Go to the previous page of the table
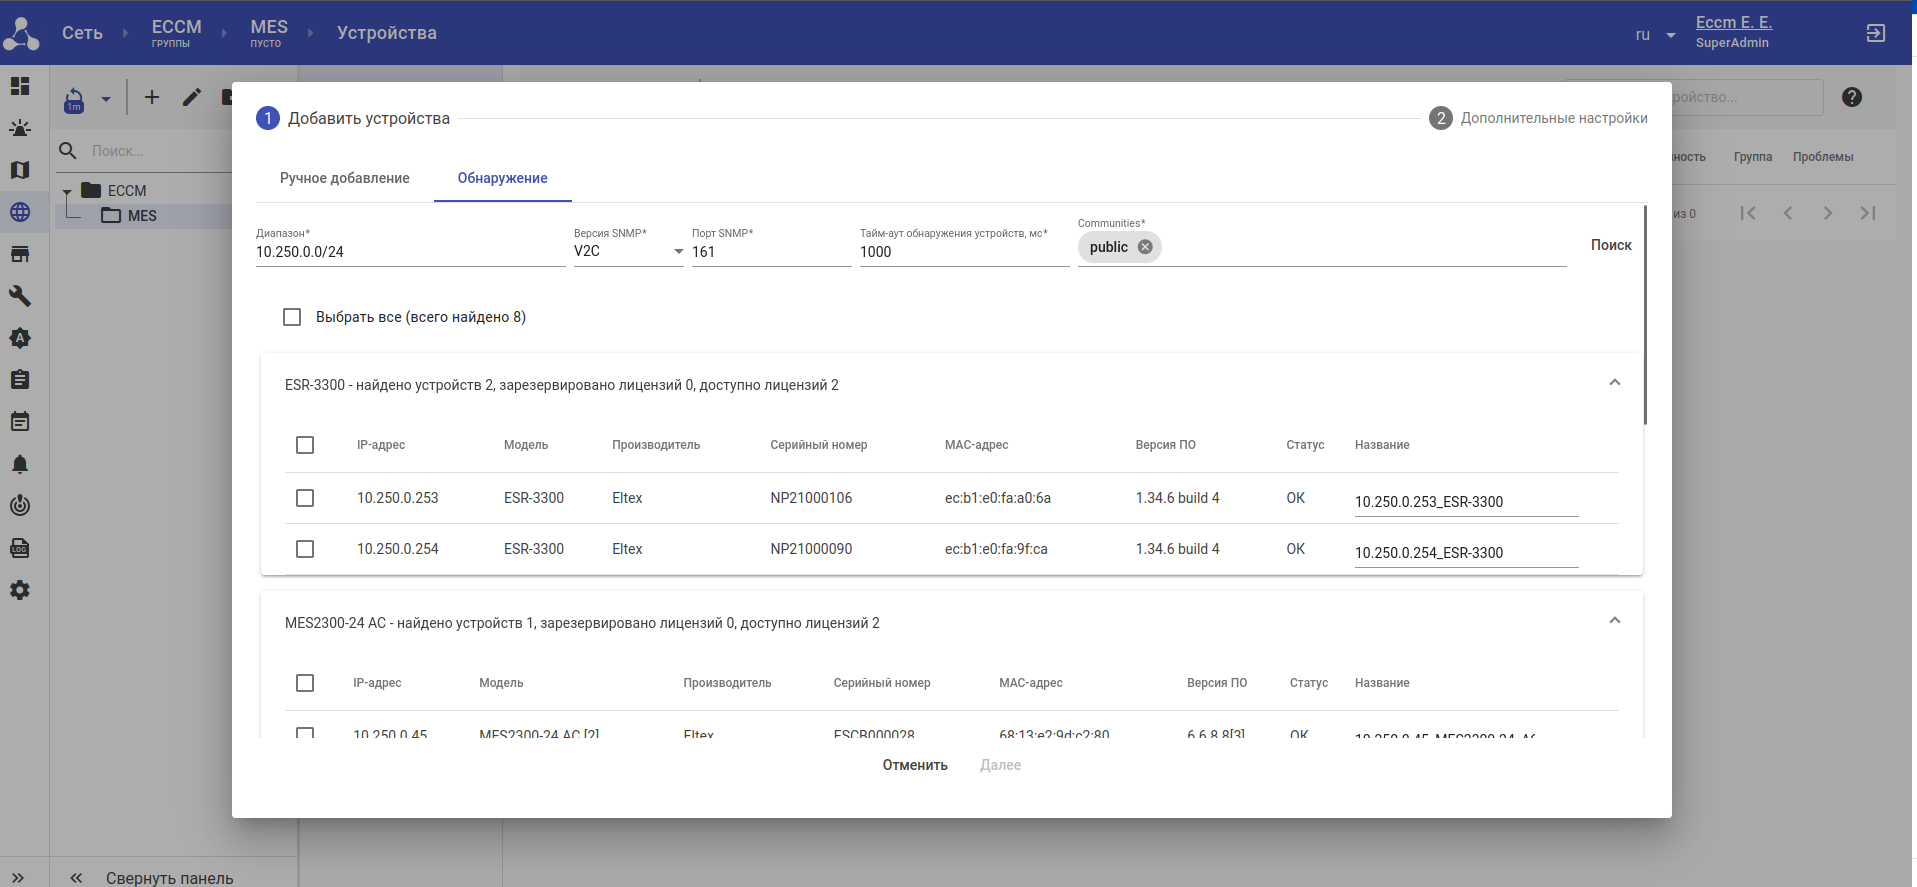The image size is (1917, 887). click(x=1788, y=213)
